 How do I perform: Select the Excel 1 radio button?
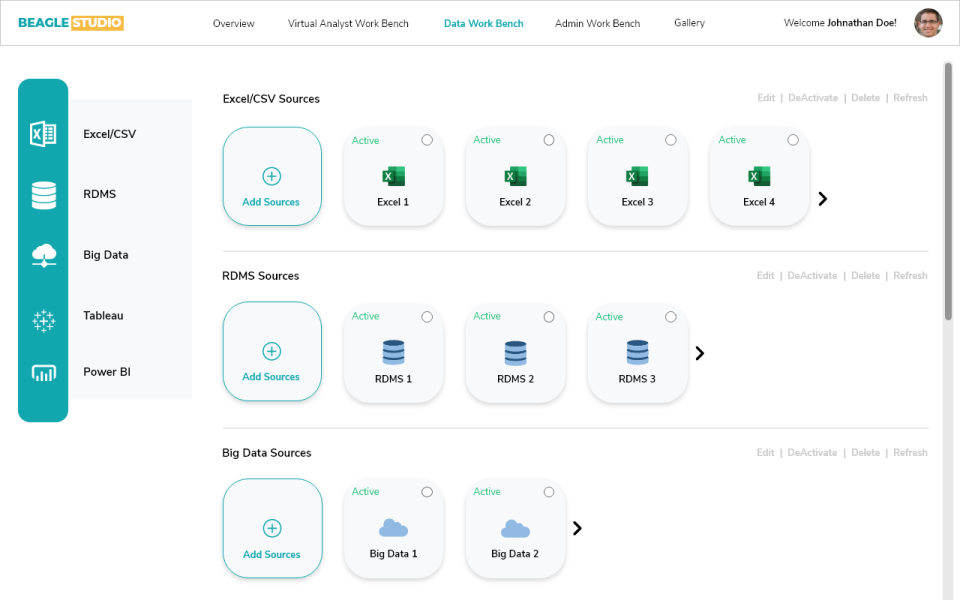427,140
